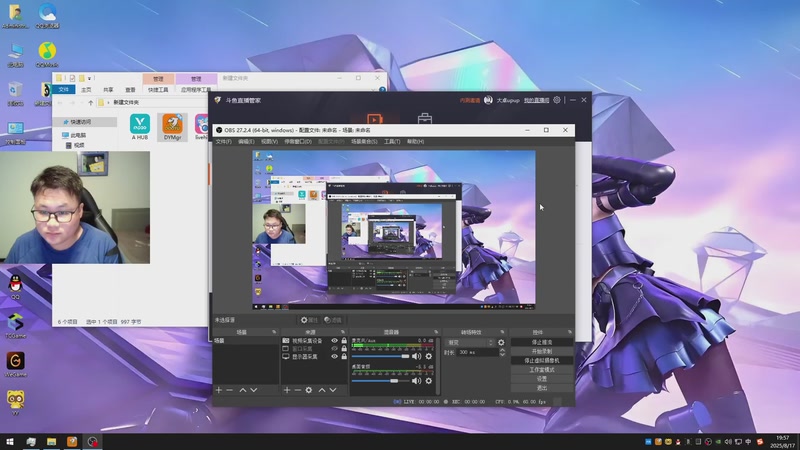Remove selected scene with the minus icon
The image size is (800, 450).
click(230, 390)
